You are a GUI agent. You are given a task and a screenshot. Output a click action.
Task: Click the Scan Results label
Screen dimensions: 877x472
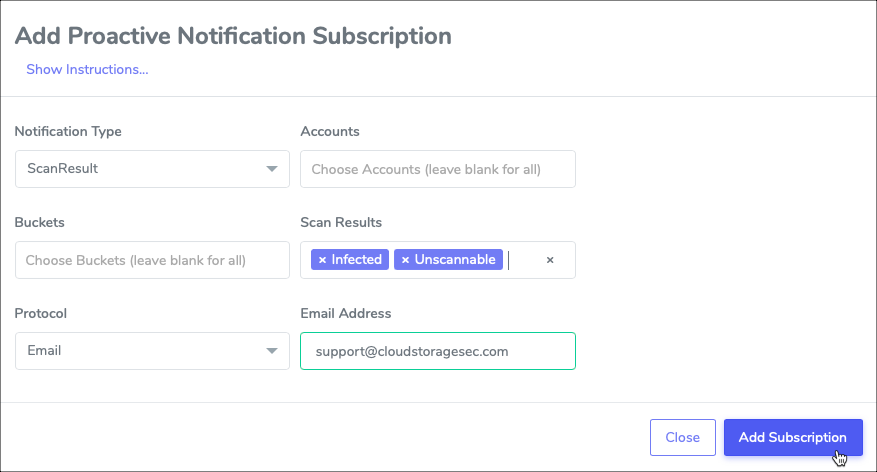point(341,223)
